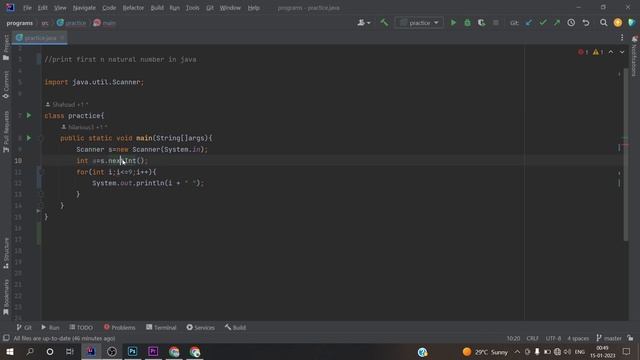Run with coverage icon
This screenshot has height=360, width=640.
coord(482,23)
